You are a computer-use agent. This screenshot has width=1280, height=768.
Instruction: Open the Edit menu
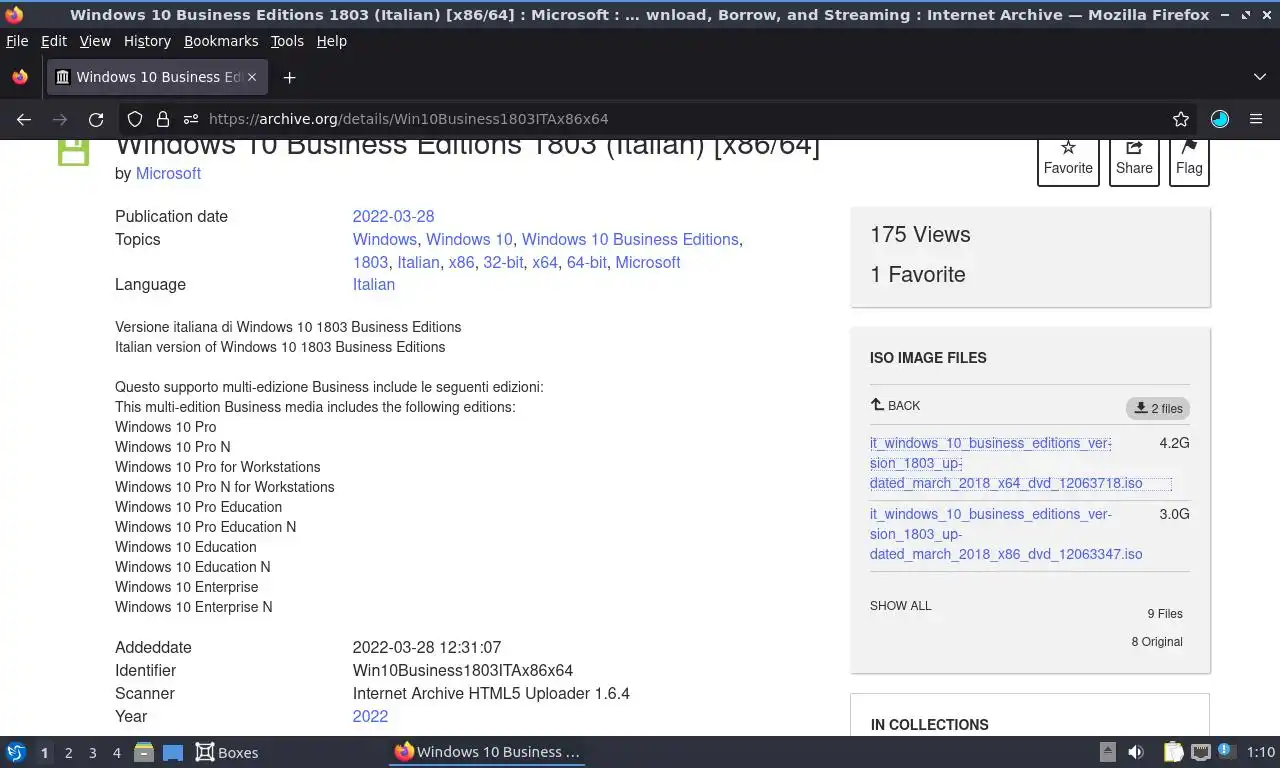coord(54,41)
